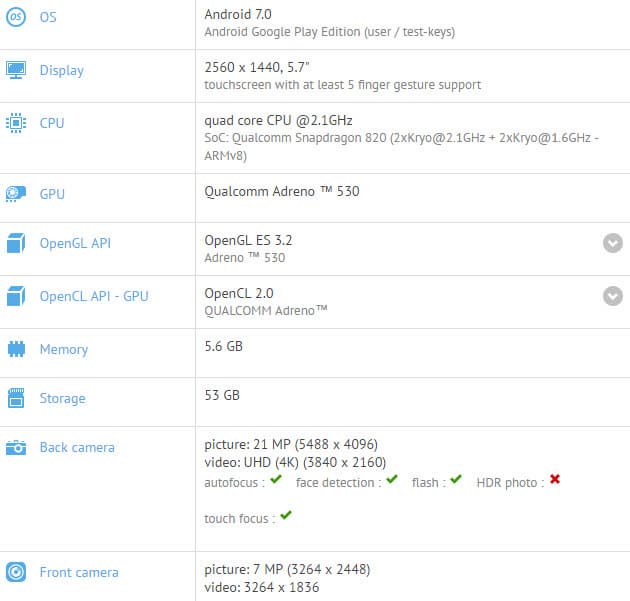
Task: Click the OpenGL API cube icon
Action: point(16,243)
